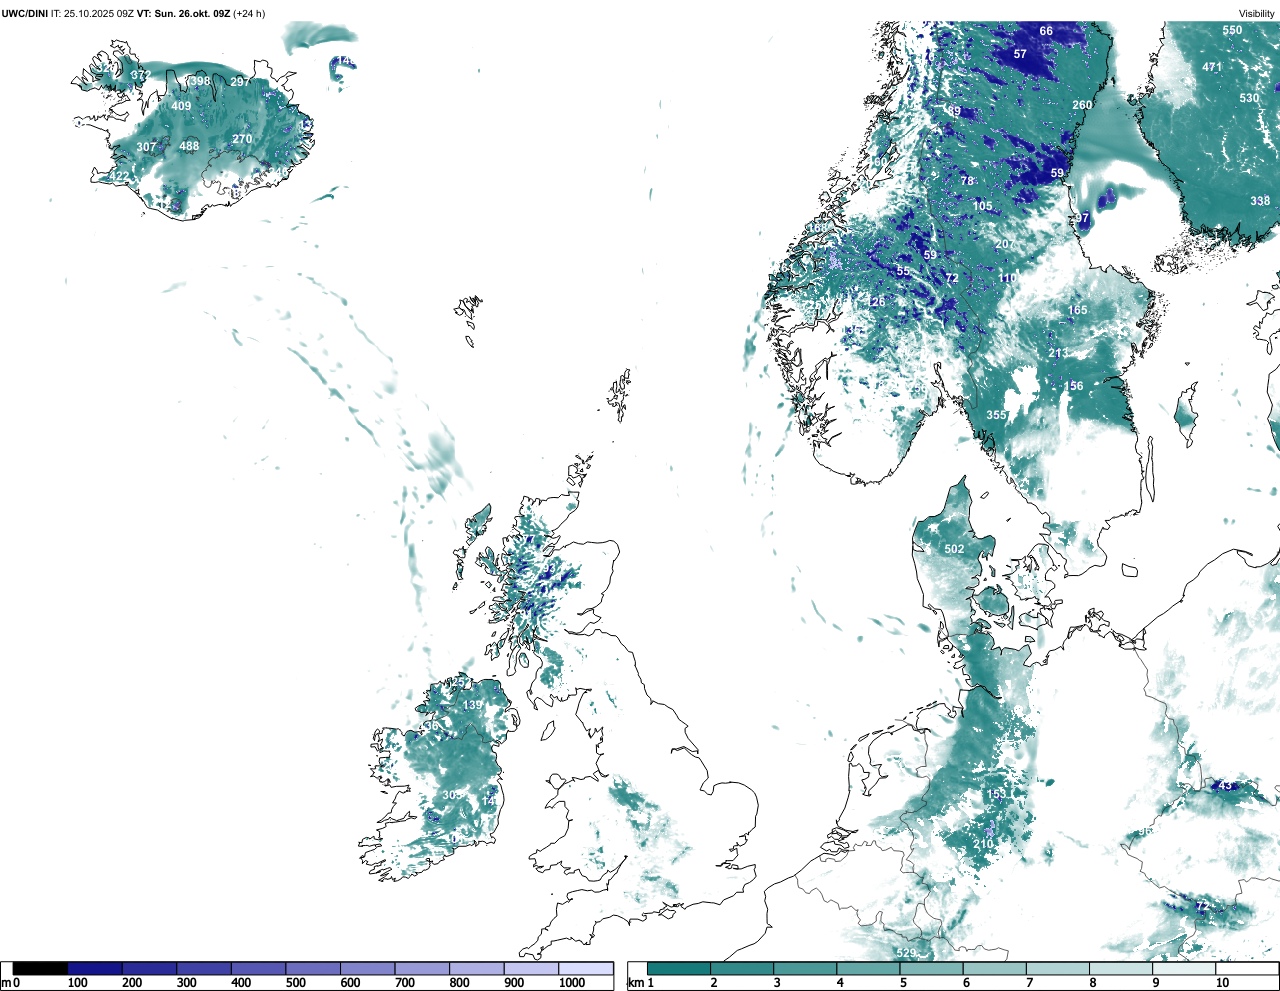Click the '260' value near the Swedish coast
The width and height of the screenshot is (1280, 991).
point(1082,105)
